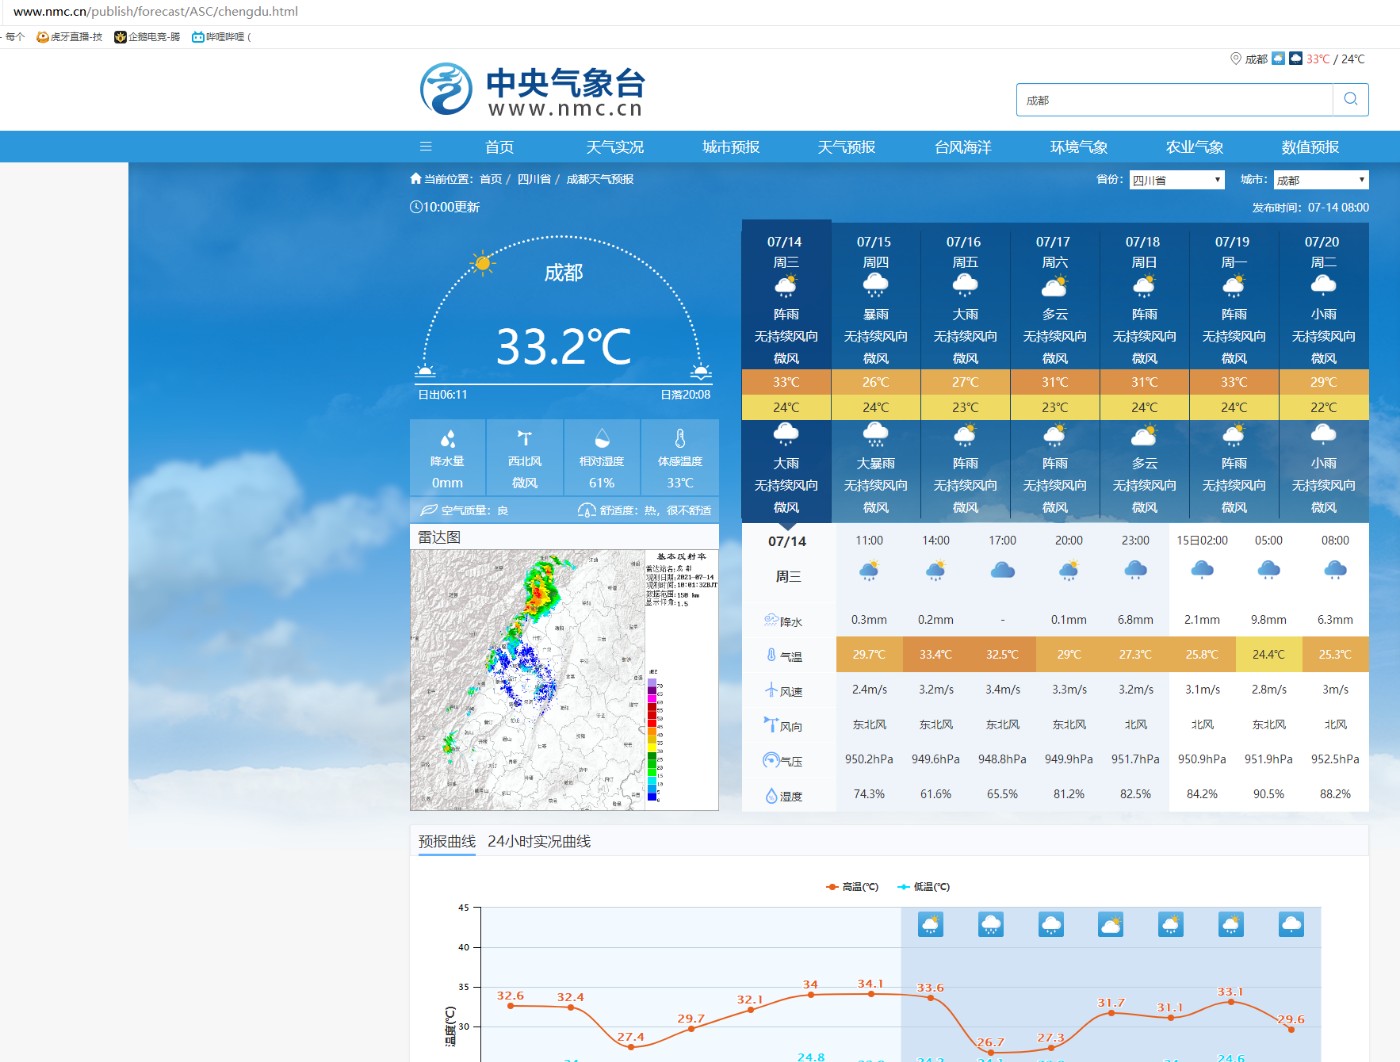Click the 952.5hPa pressure value
This screenshot has width=1400, height=1062.
pyautogui.click(x=1335, y=759)
